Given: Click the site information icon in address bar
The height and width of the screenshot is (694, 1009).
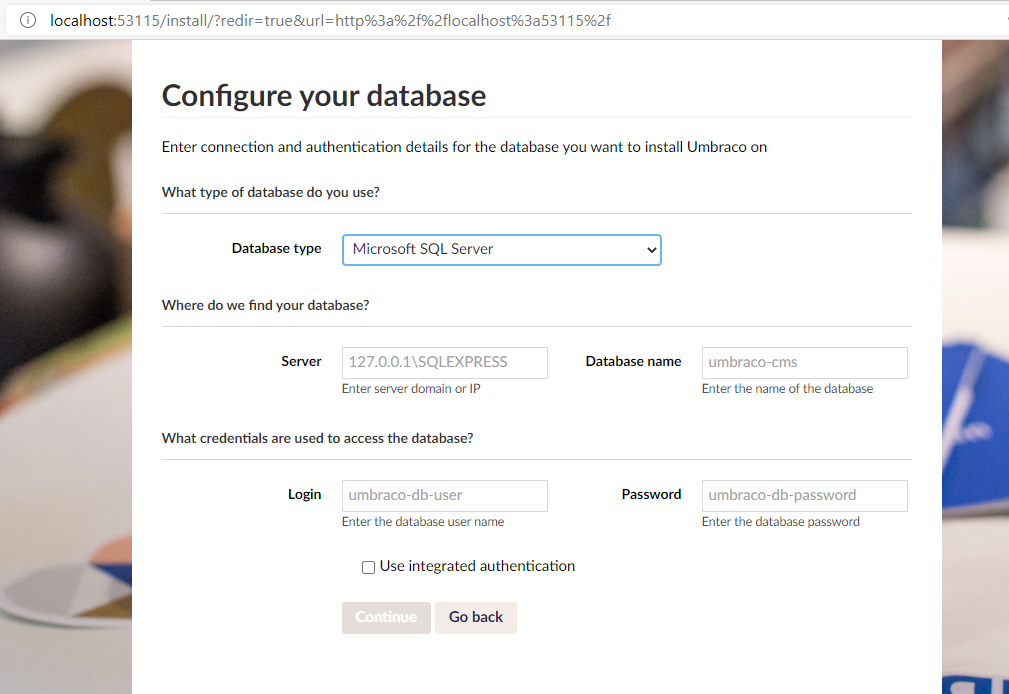Looking at the screenshot, I should click(x=28, y=21).
